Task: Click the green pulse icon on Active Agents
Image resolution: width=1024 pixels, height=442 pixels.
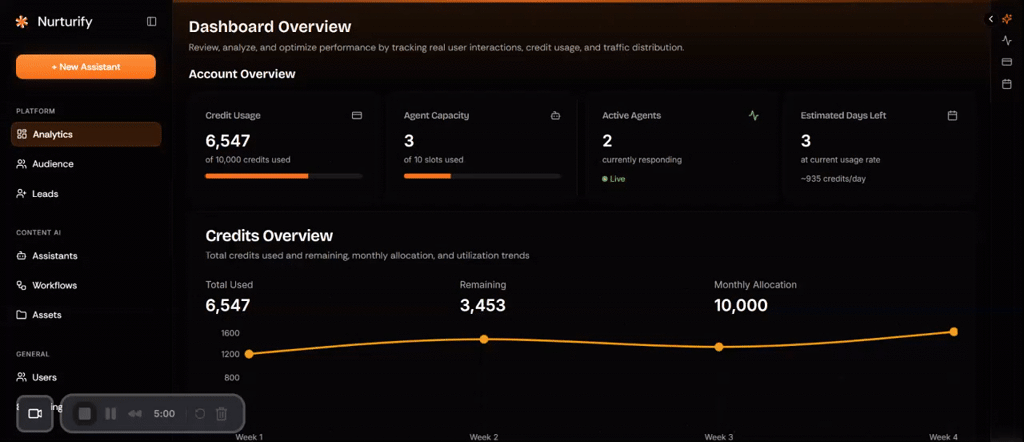Action: (x=754, y=116)
